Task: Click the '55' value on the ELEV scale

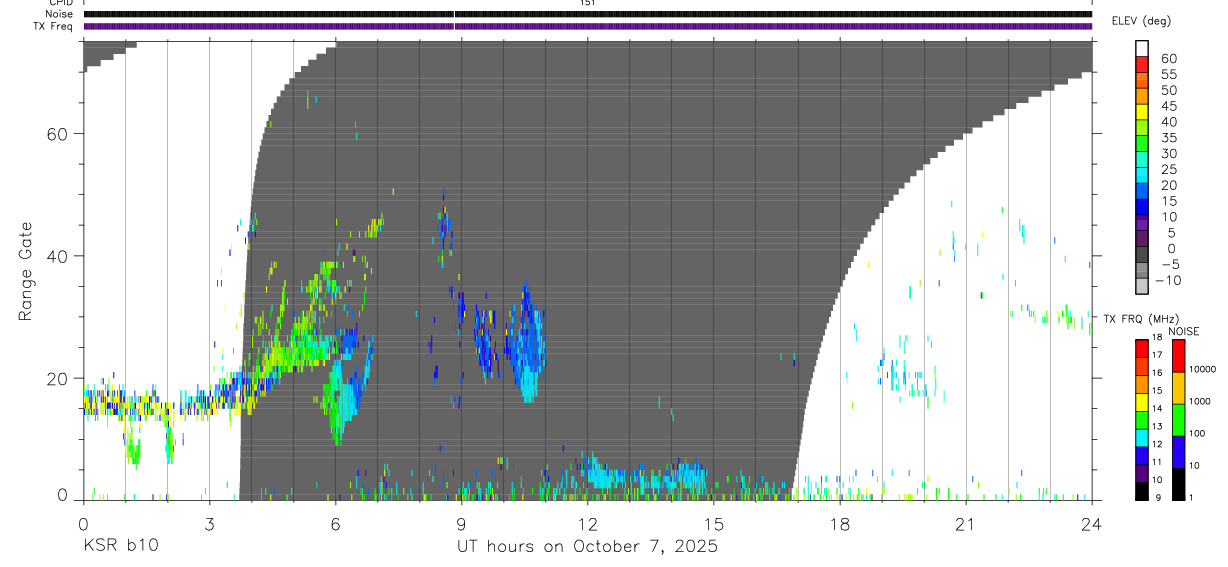Action: [1169, 74]
